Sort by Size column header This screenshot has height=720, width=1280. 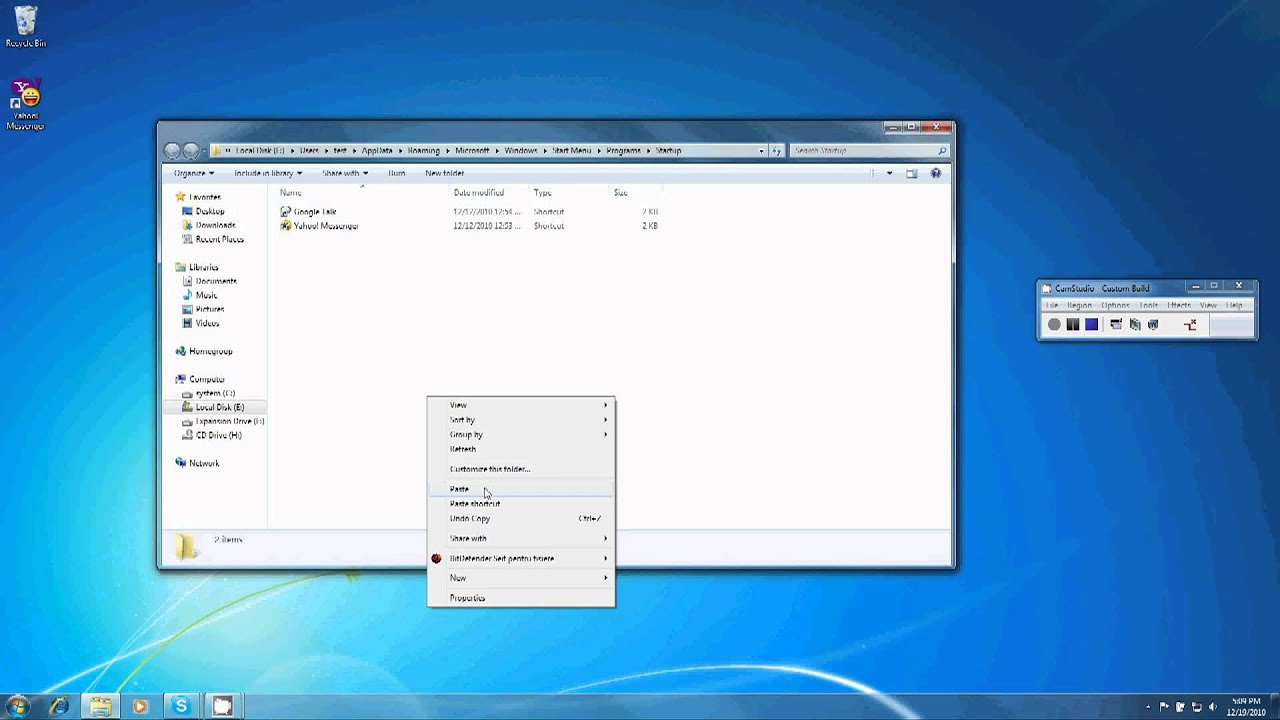[x=621, y=192]
